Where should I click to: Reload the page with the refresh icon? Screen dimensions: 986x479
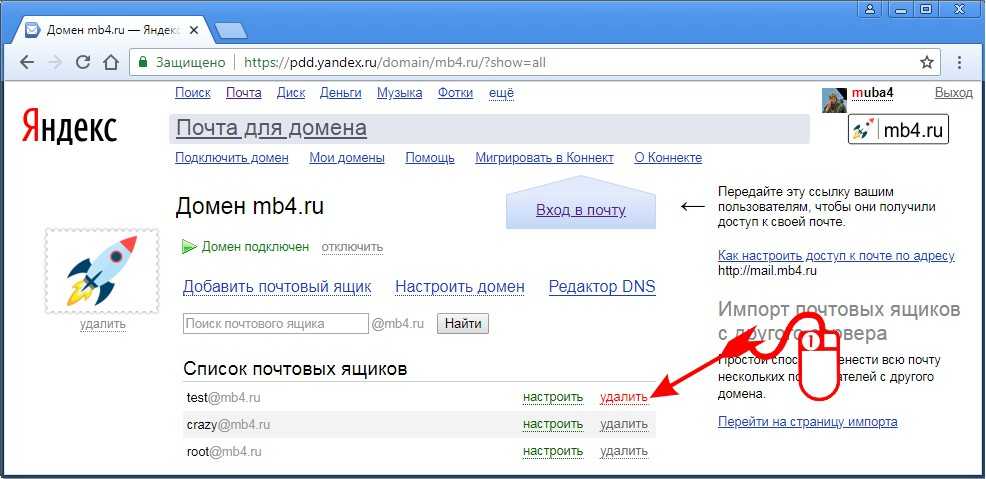pos(83,62)
